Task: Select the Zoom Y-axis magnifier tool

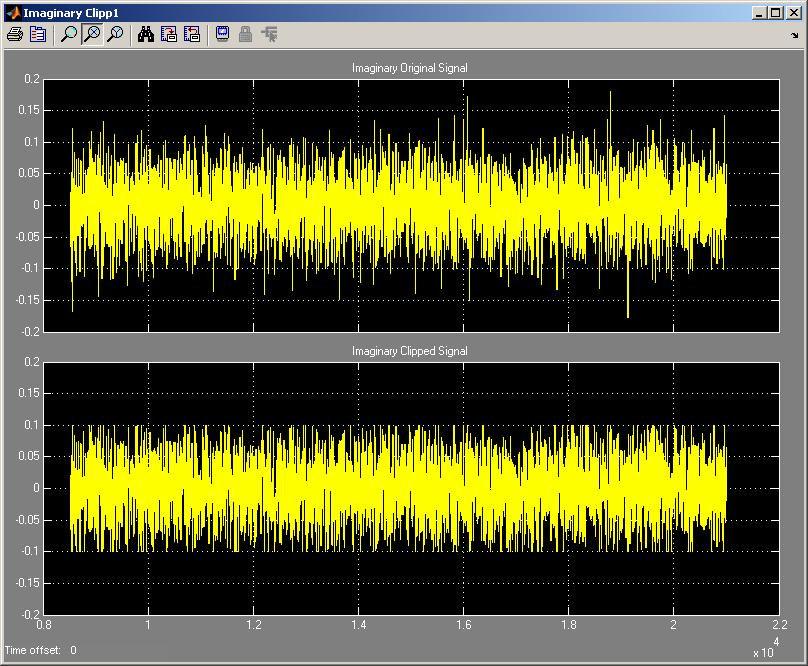Action: (x=115, y=35)
